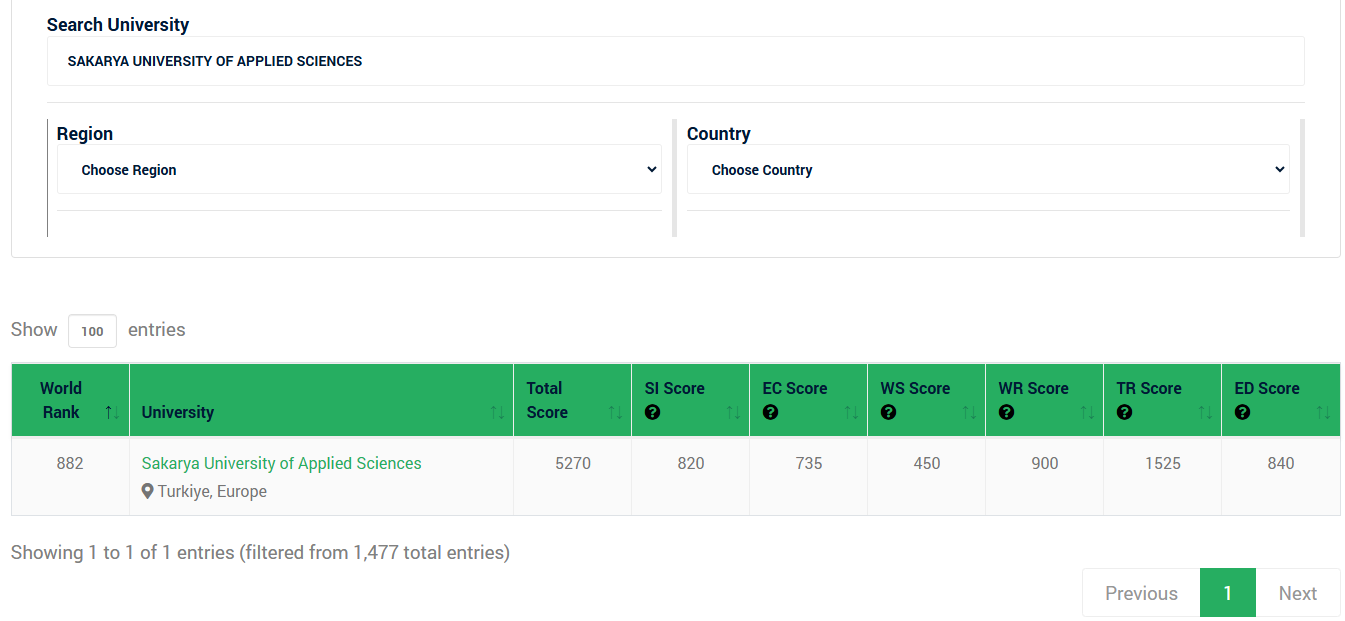The image size is (1345, 621).
Task: Sort by ED Score arrows
Action: pos(1323,412)
